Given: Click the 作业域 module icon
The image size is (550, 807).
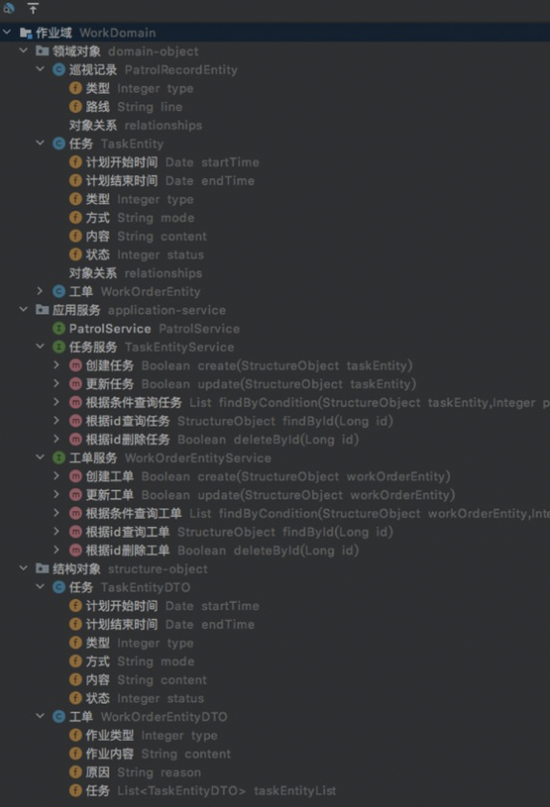Looking at the screenshot, I should tap(26, 33).
